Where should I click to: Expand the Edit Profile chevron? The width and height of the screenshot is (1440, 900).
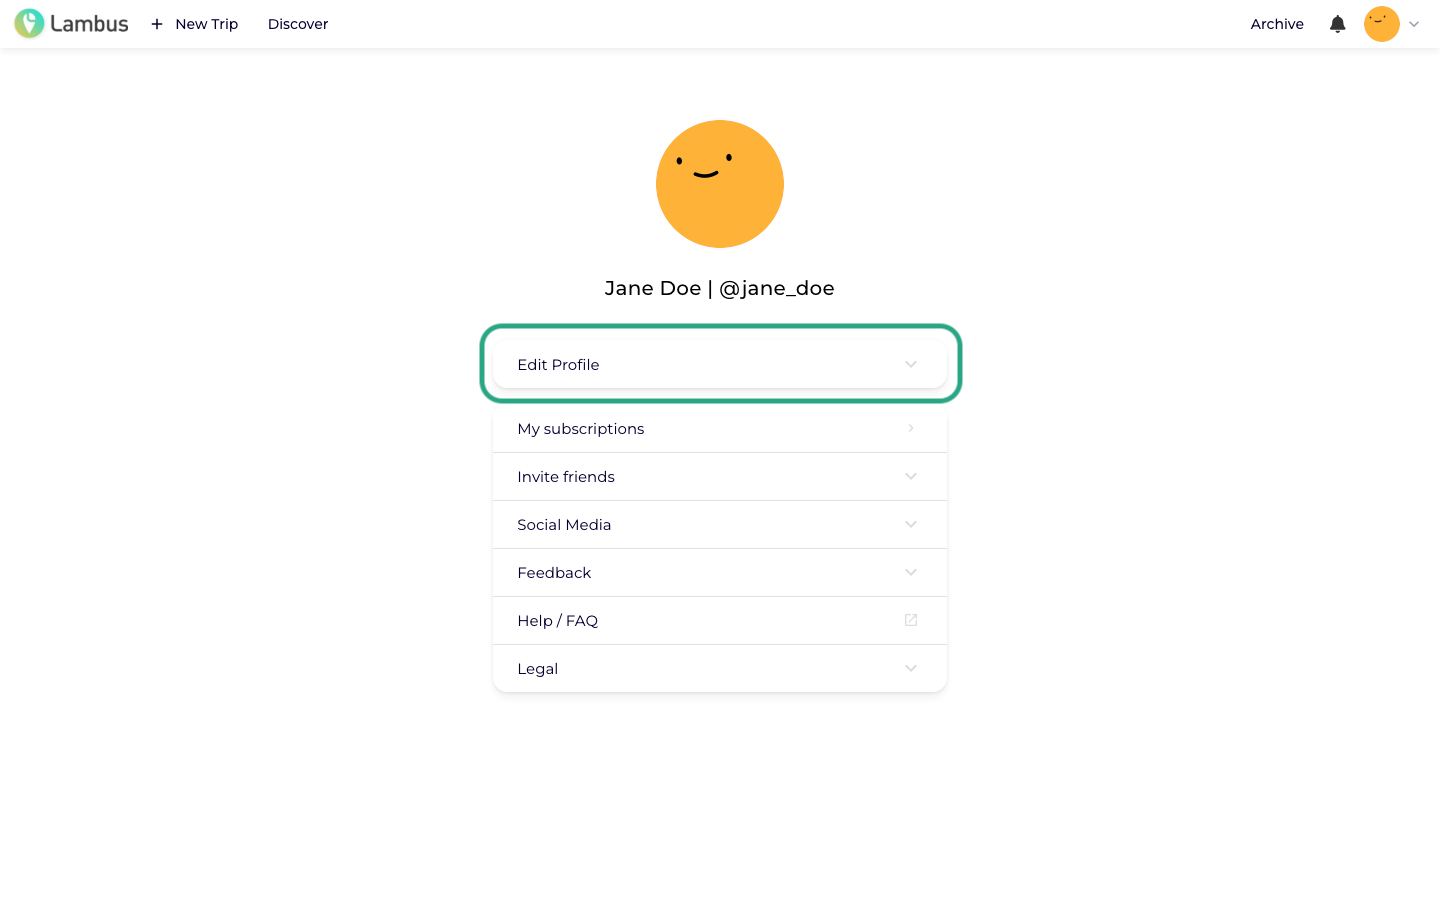pos(910,364)
